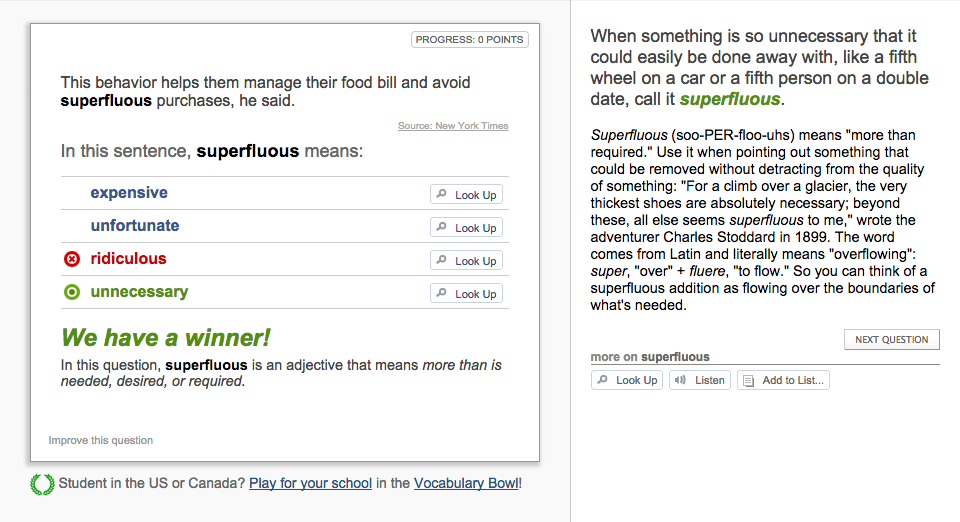Select the answer choice unfortunate

[135, 226]
